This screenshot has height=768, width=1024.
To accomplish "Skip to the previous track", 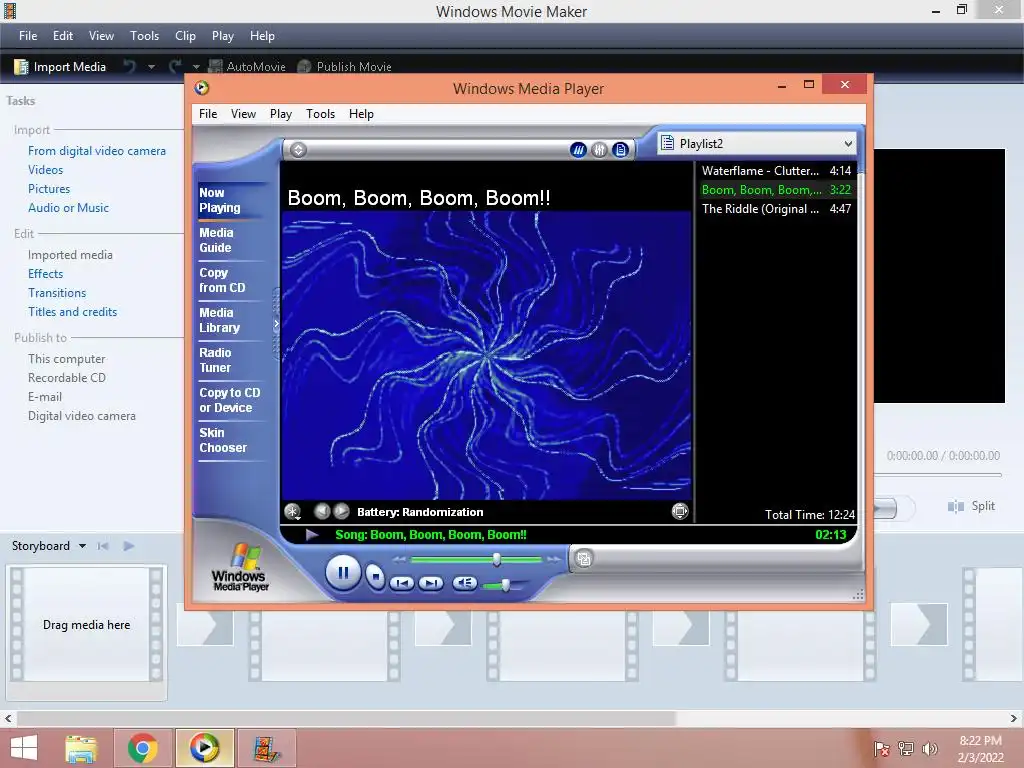I will 402,583.
